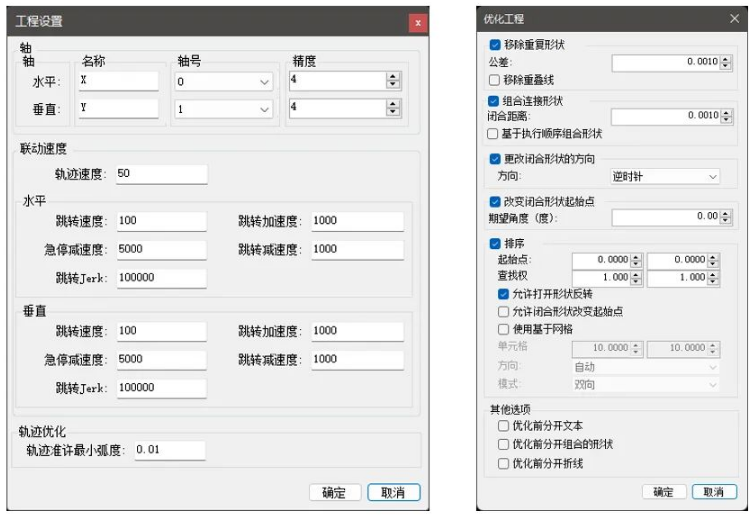Open the horizontal axis number dropdown
751x517 pixels.
point(264,83)
